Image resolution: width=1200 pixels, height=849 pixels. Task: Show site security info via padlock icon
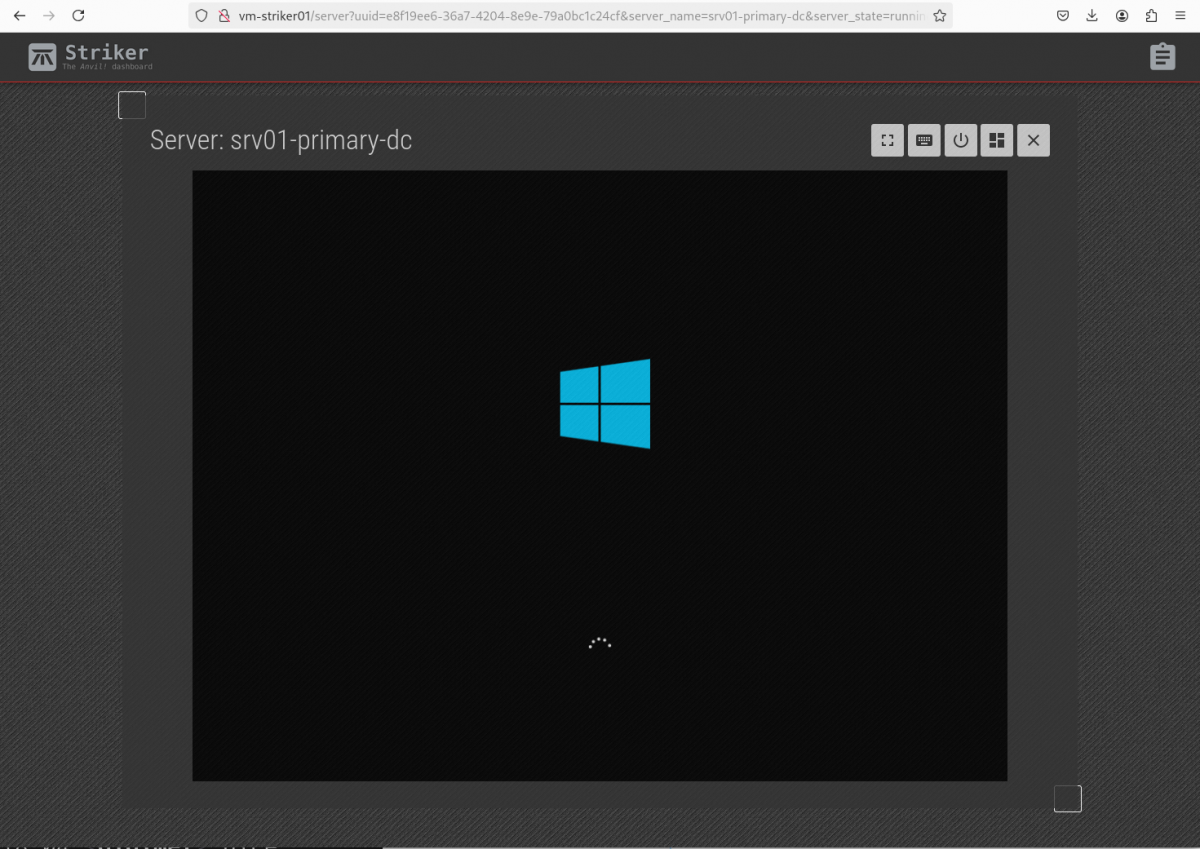(x=224, y=16)
